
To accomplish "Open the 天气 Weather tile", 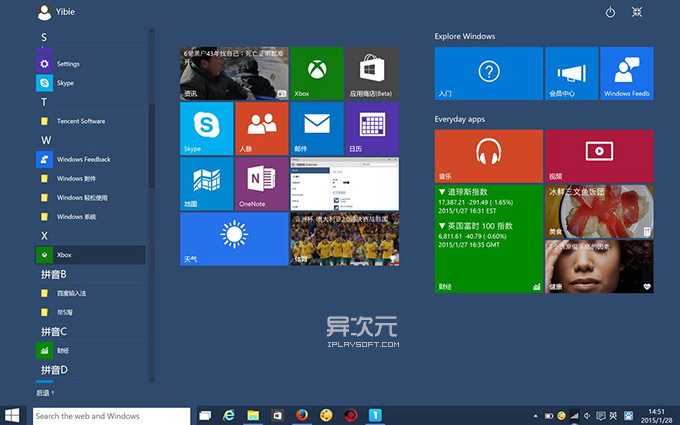I will (234, 239).
